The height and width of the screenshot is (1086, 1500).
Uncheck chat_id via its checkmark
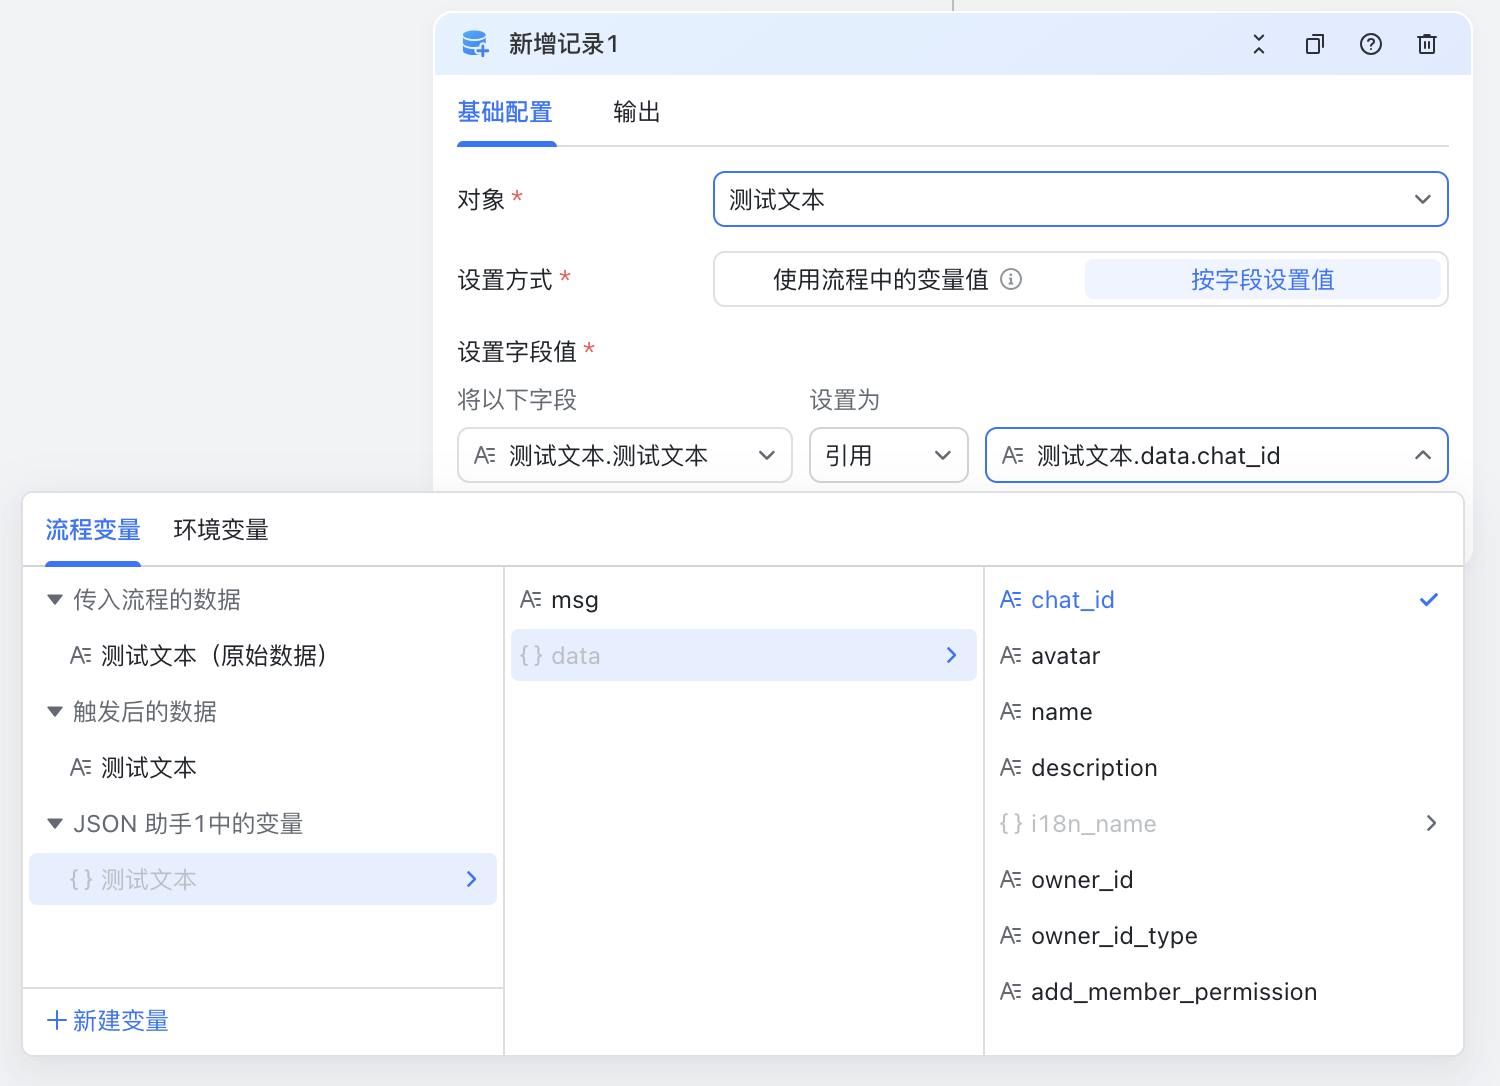(x=1428, y=599)
